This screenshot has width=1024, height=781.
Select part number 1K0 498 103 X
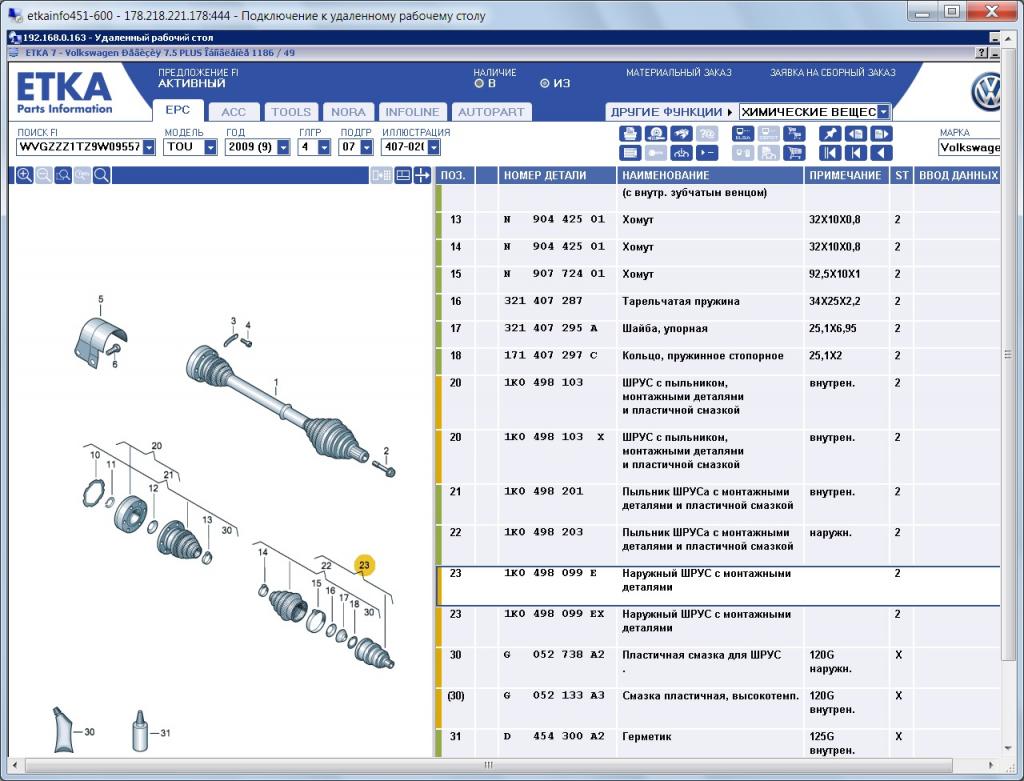554,437
